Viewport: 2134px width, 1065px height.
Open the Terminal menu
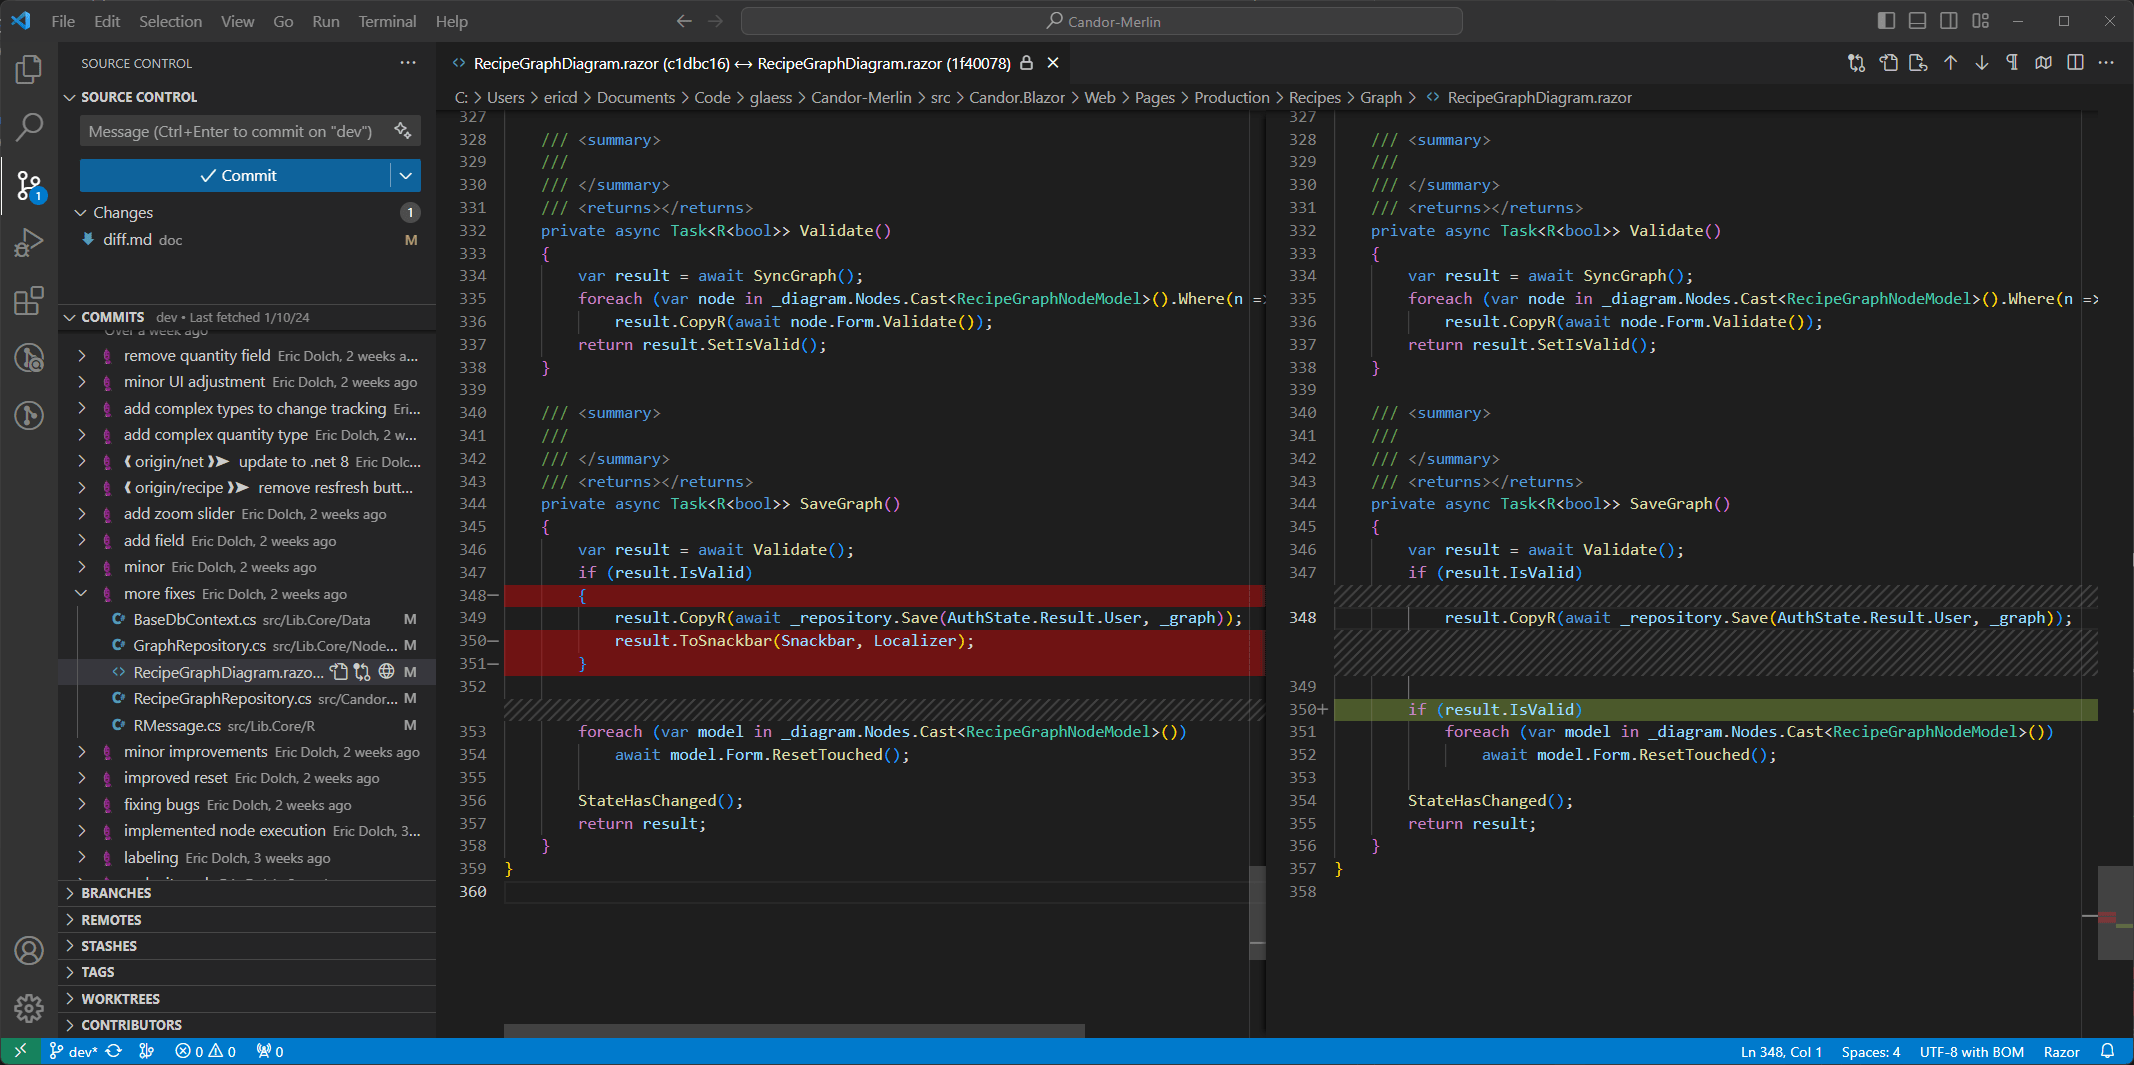pyautogui.click(x=387, y=21)
